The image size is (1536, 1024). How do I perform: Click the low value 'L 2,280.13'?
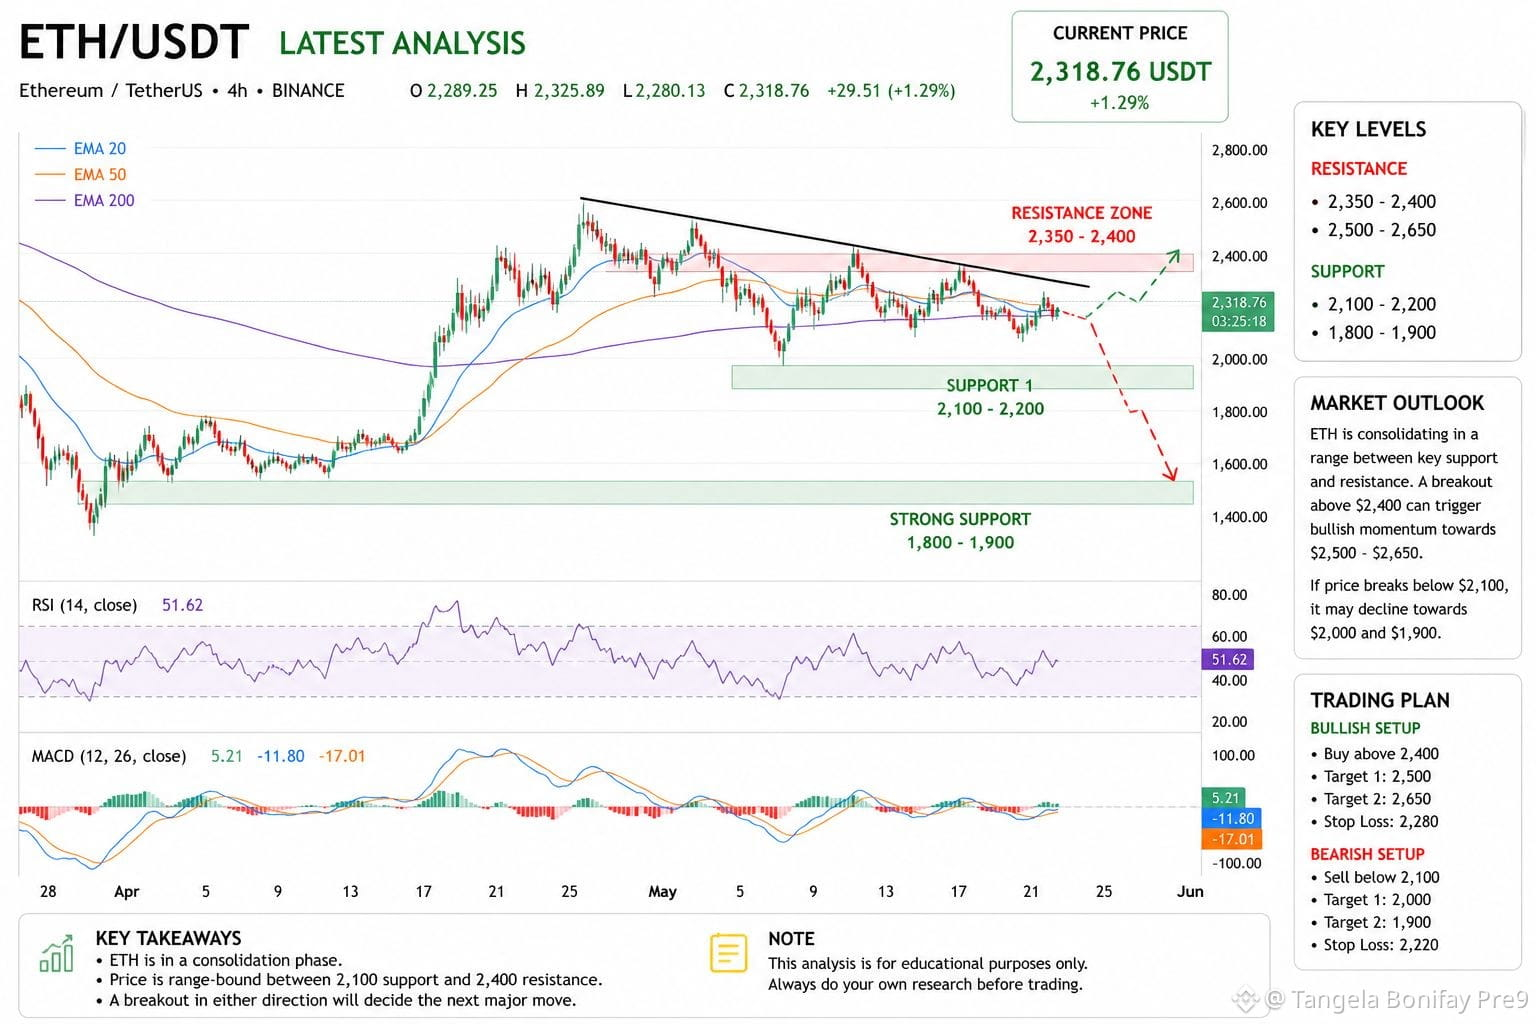tap(664, 91)
